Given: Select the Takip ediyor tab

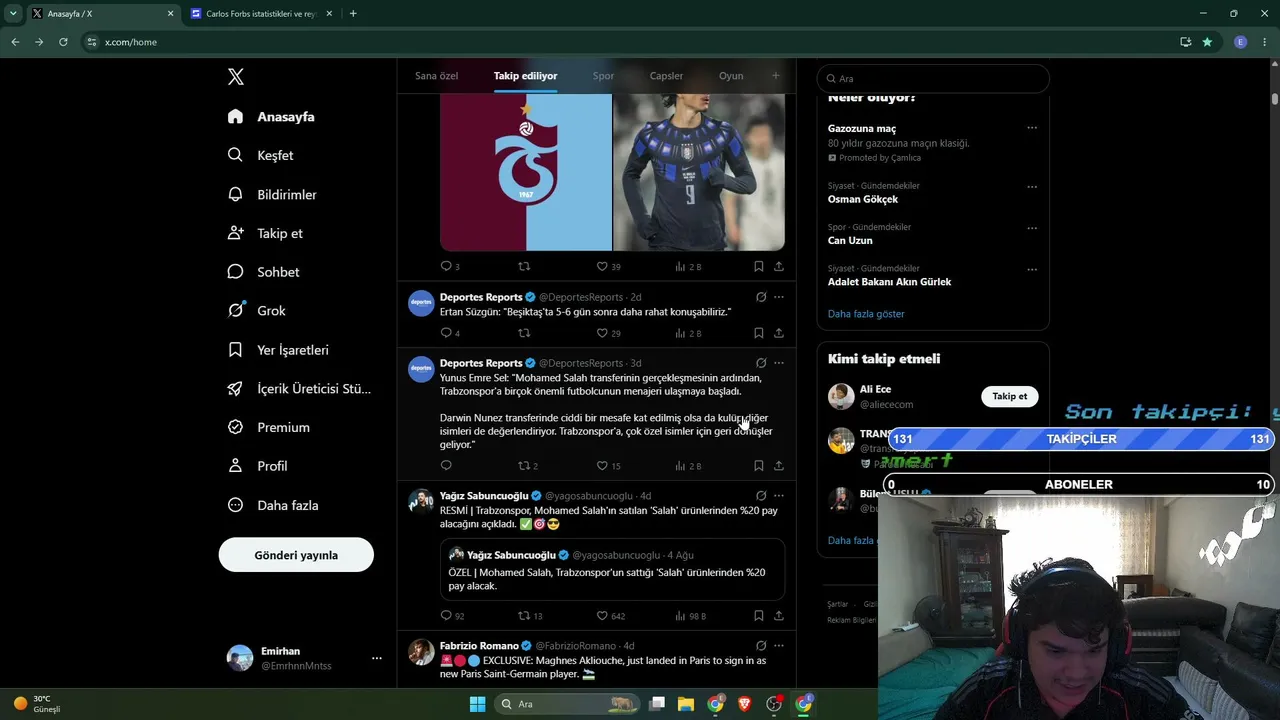Looking at the screenshot, I should [525, 76].
